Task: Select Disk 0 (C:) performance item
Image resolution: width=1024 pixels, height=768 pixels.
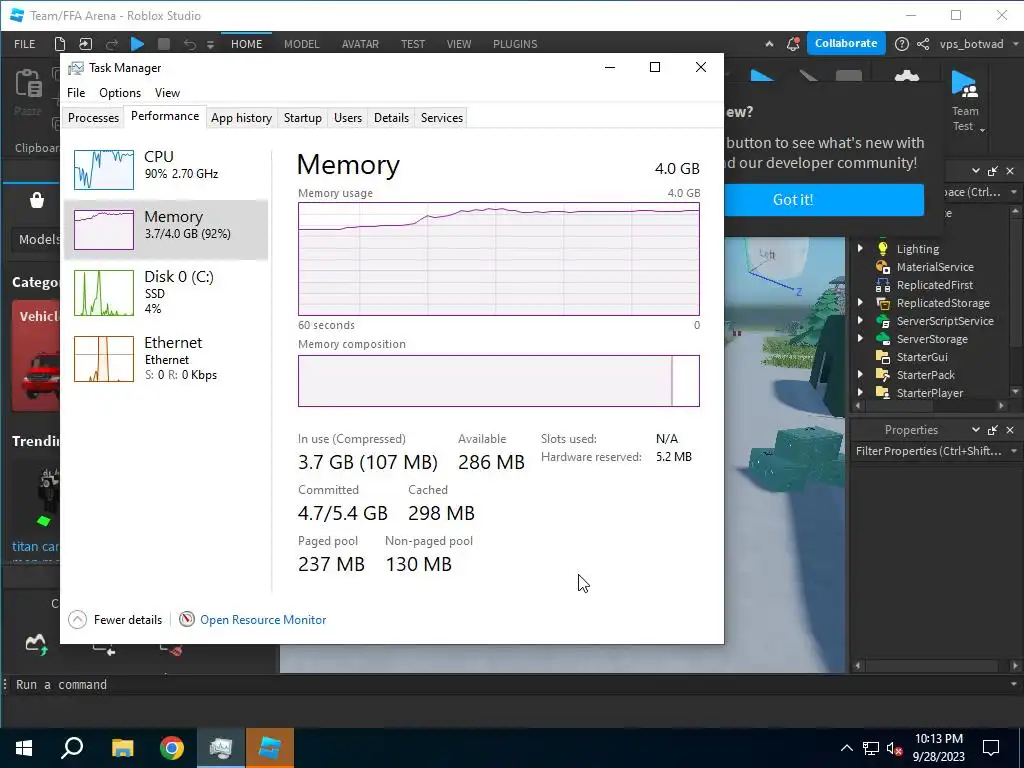Action: (166, 292)
